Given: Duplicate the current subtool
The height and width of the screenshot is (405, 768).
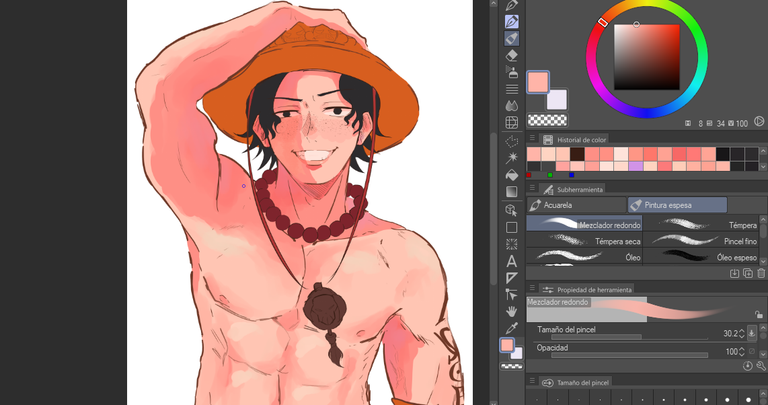Looking at the screenshot, I should click(x=747, y=273).
